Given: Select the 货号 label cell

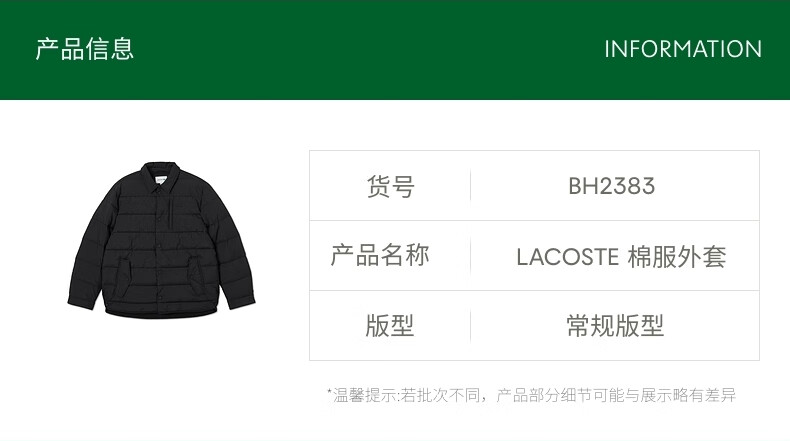Looking at the screenshot, I should tap(390, 186).
